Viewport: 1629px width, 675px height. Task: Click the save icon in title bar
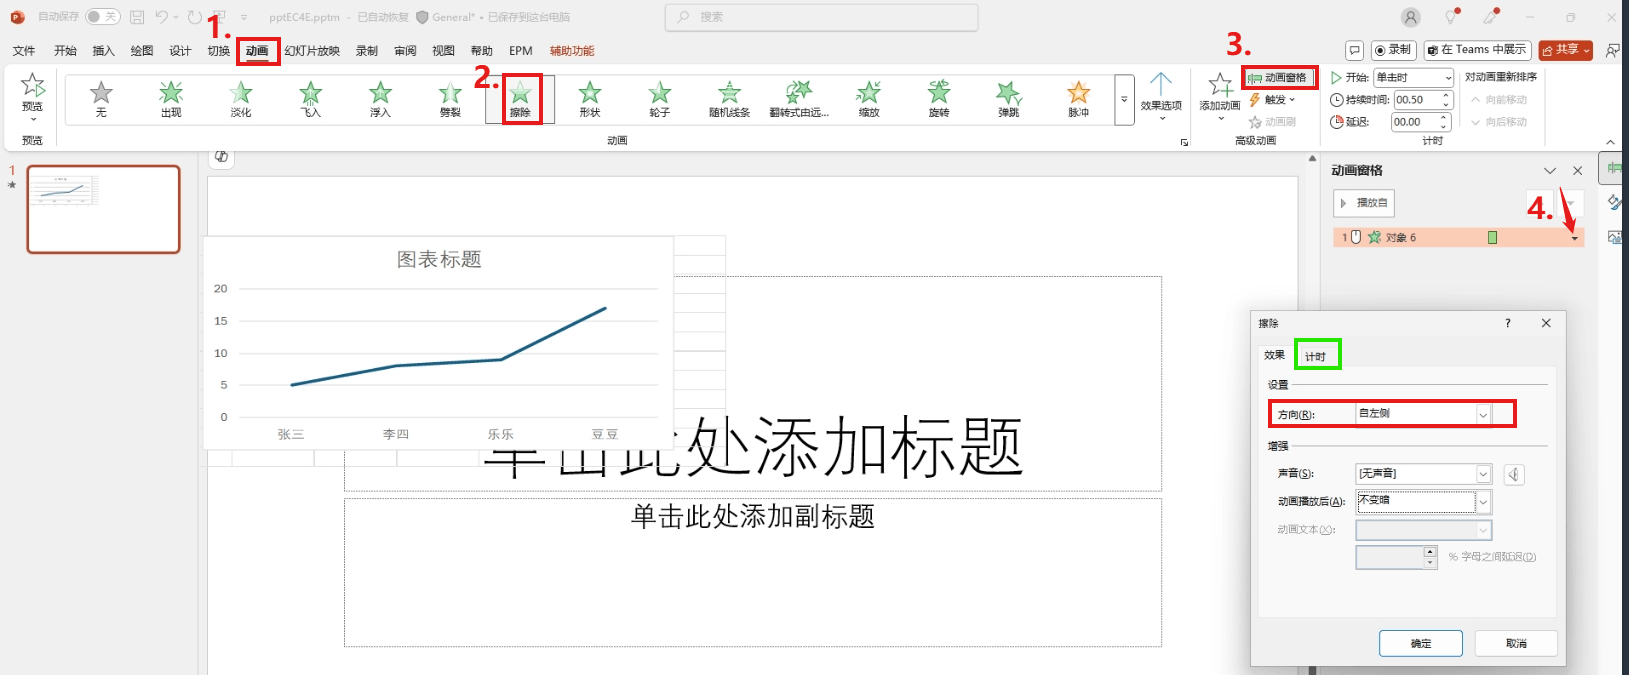[137, 17]
